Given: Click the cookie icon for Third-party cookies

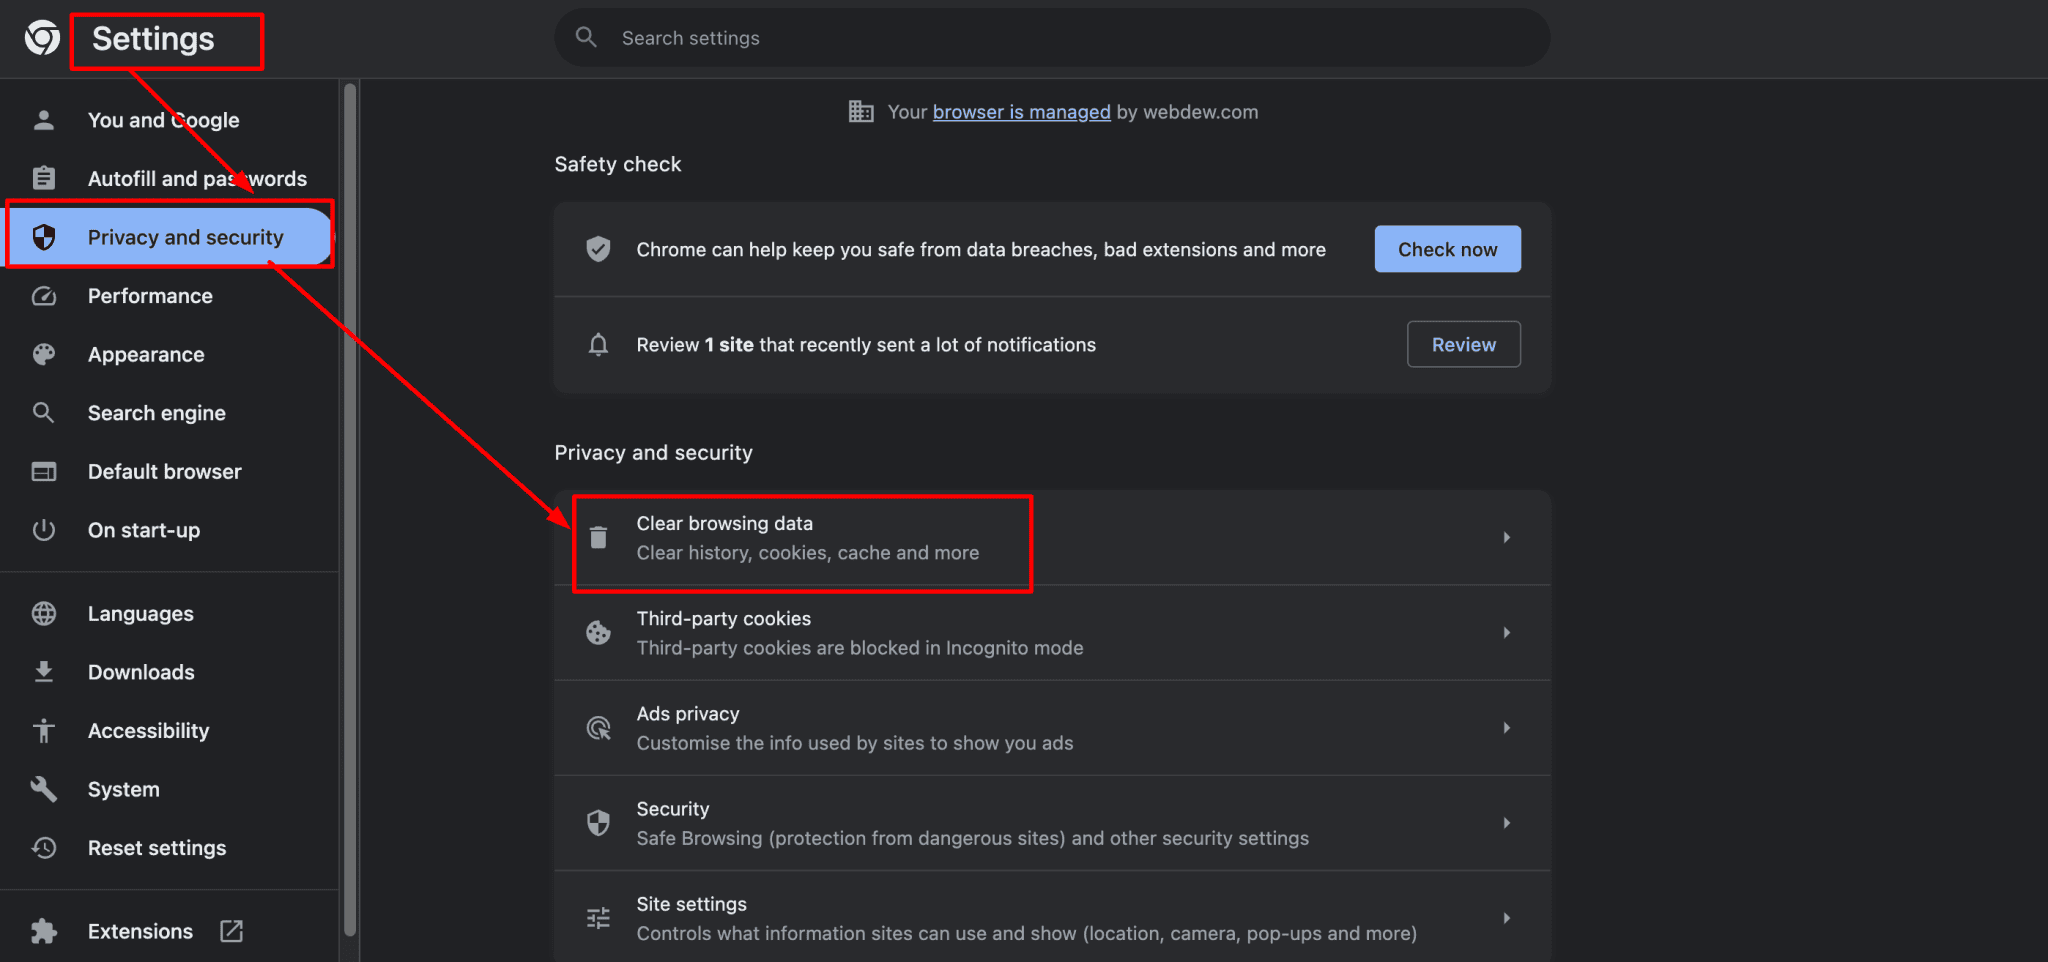Looking at the screenshot, I should (598, 633).
